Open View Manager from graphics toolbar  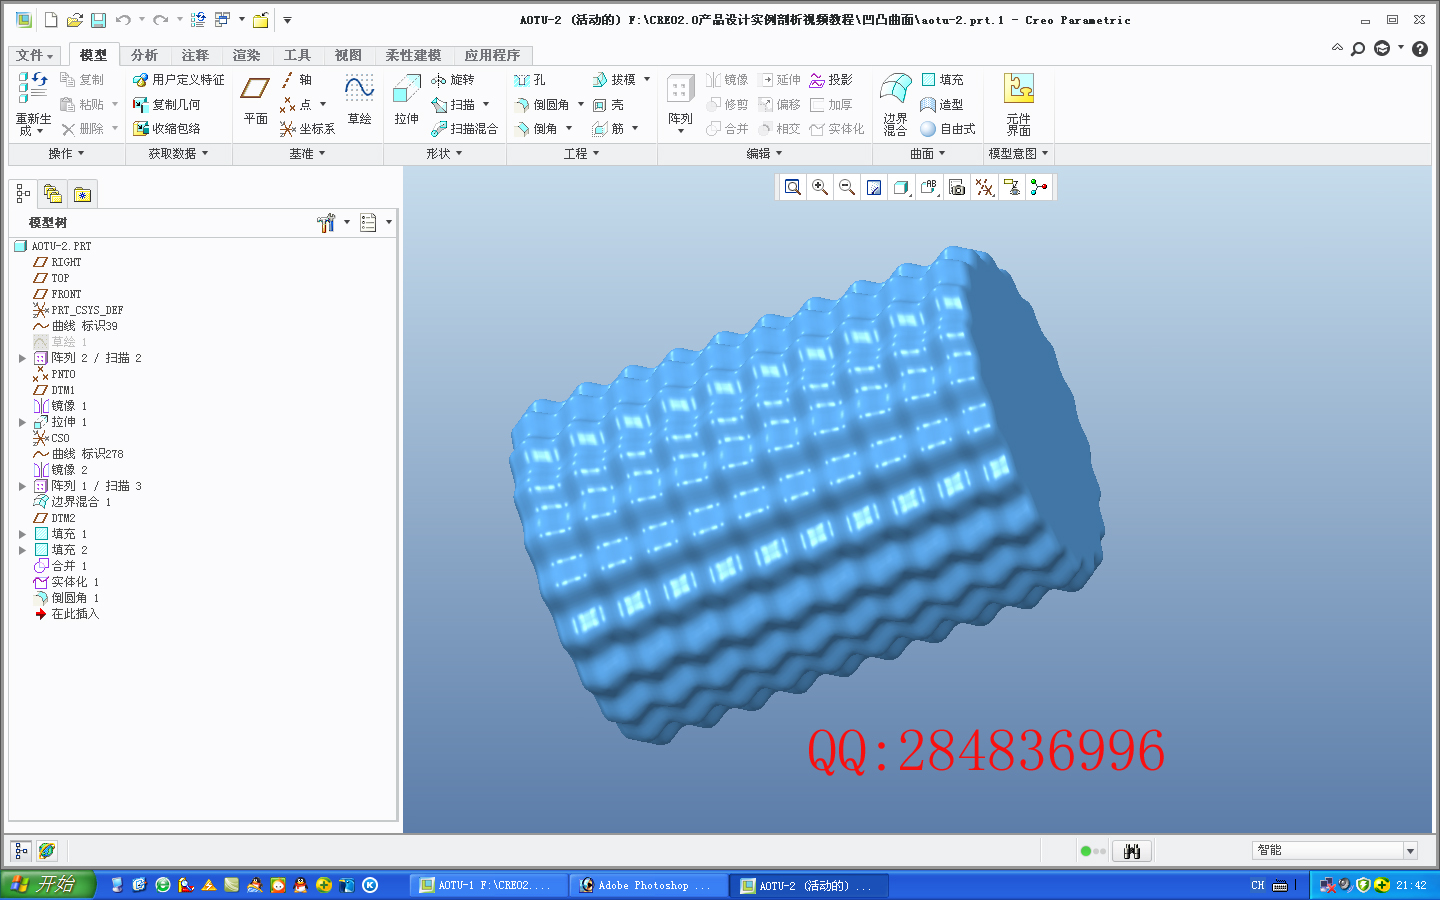[x=957, y=187]
